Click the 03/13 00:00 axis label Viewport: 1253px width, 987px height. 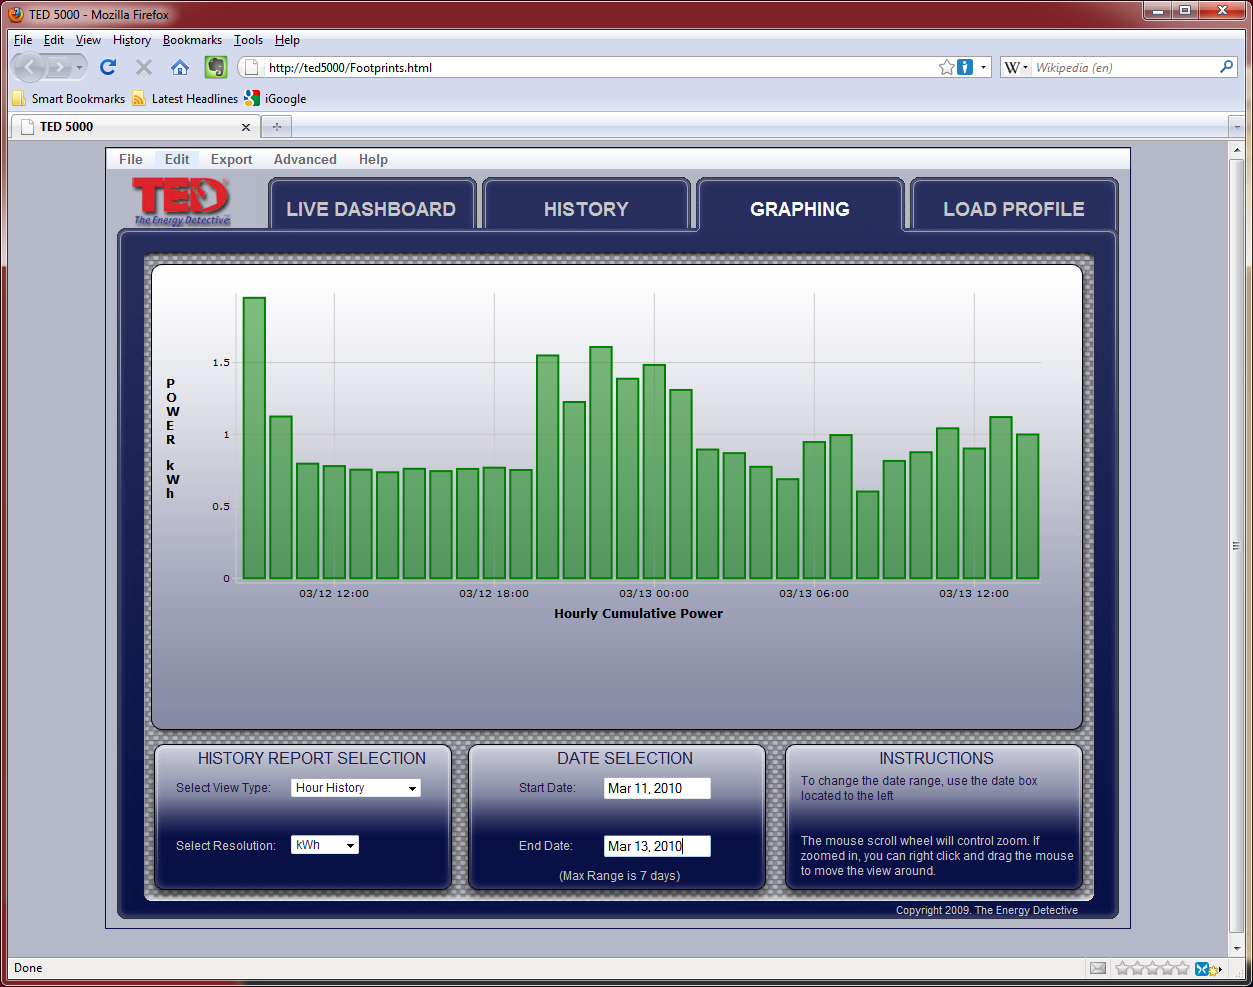[654, 593]
